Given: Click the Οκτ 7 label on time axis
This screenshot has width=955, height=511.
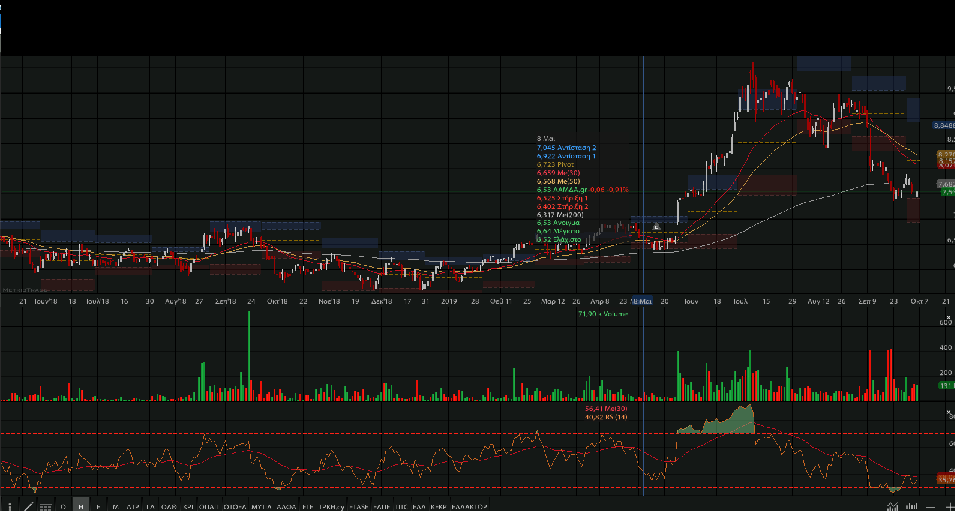Looking at the screenshot, I should click(x=919, y=301).
